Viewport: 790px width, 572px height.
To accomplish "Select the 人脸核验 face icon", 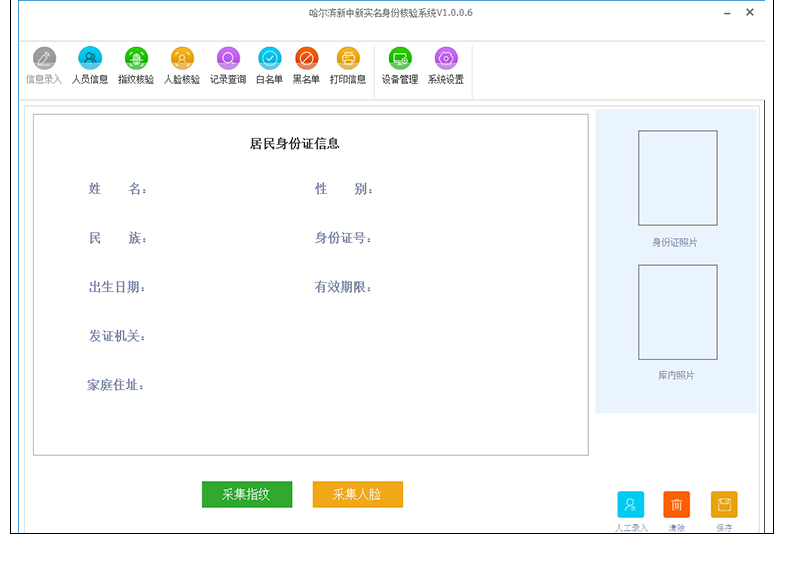I will coord(182,58).
